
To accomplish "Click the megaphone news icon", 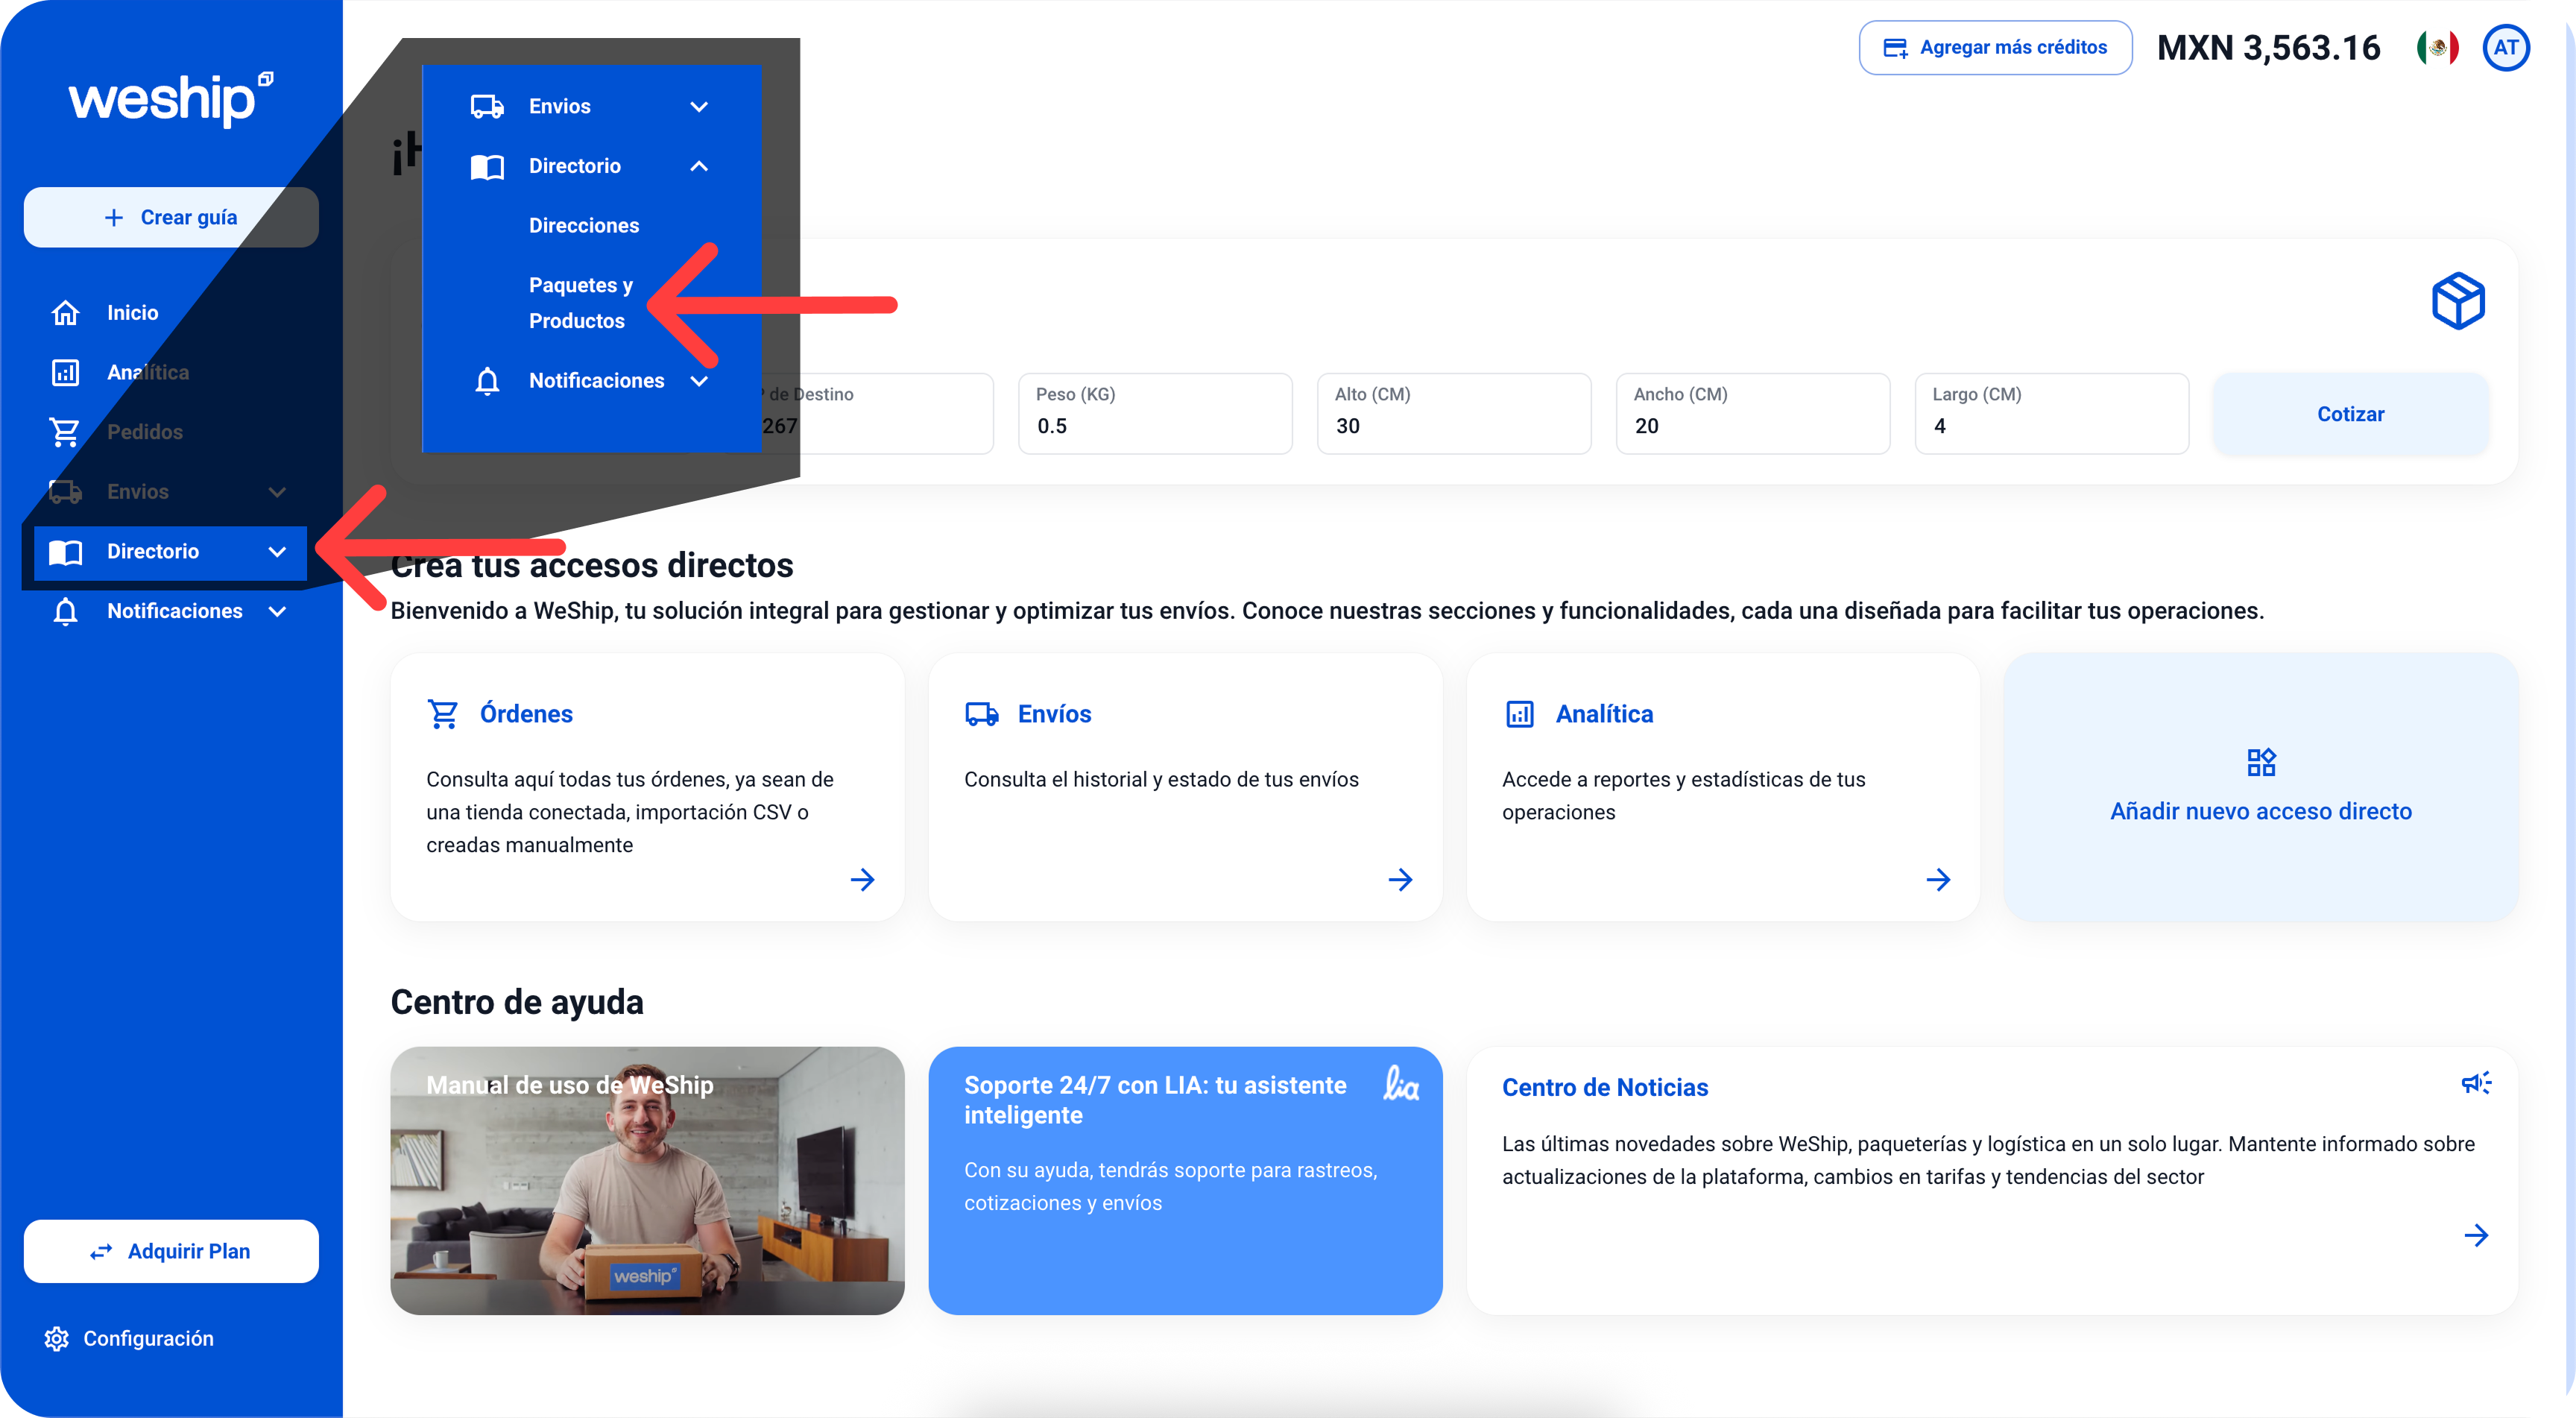I will point(2476,1083).
